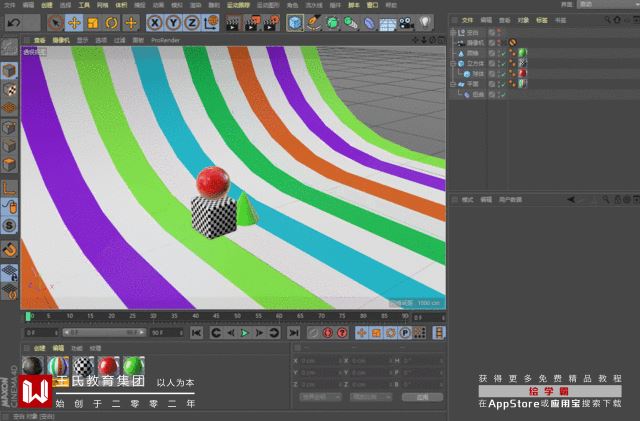Toggle the X axis lock button
Image resolution: width=640 pixels, height=421 pixels.
click(154, 23)
